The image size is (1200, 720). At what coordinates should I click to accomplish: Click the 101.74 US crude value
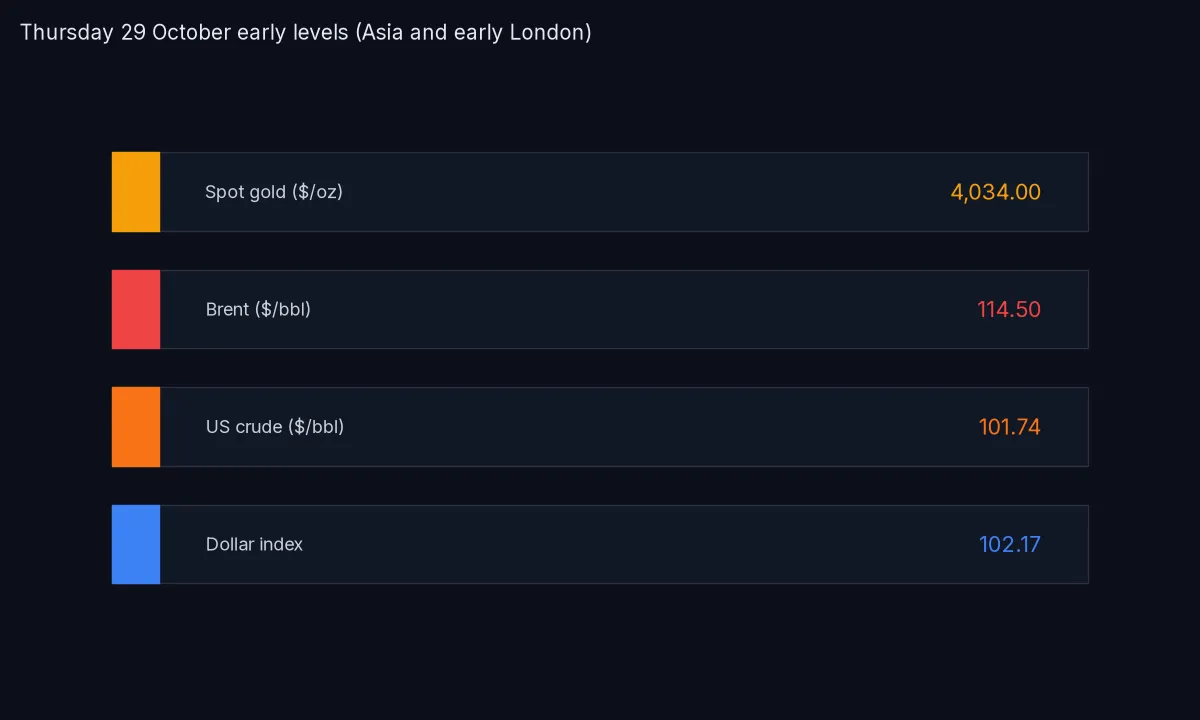tap(1010, 427)
